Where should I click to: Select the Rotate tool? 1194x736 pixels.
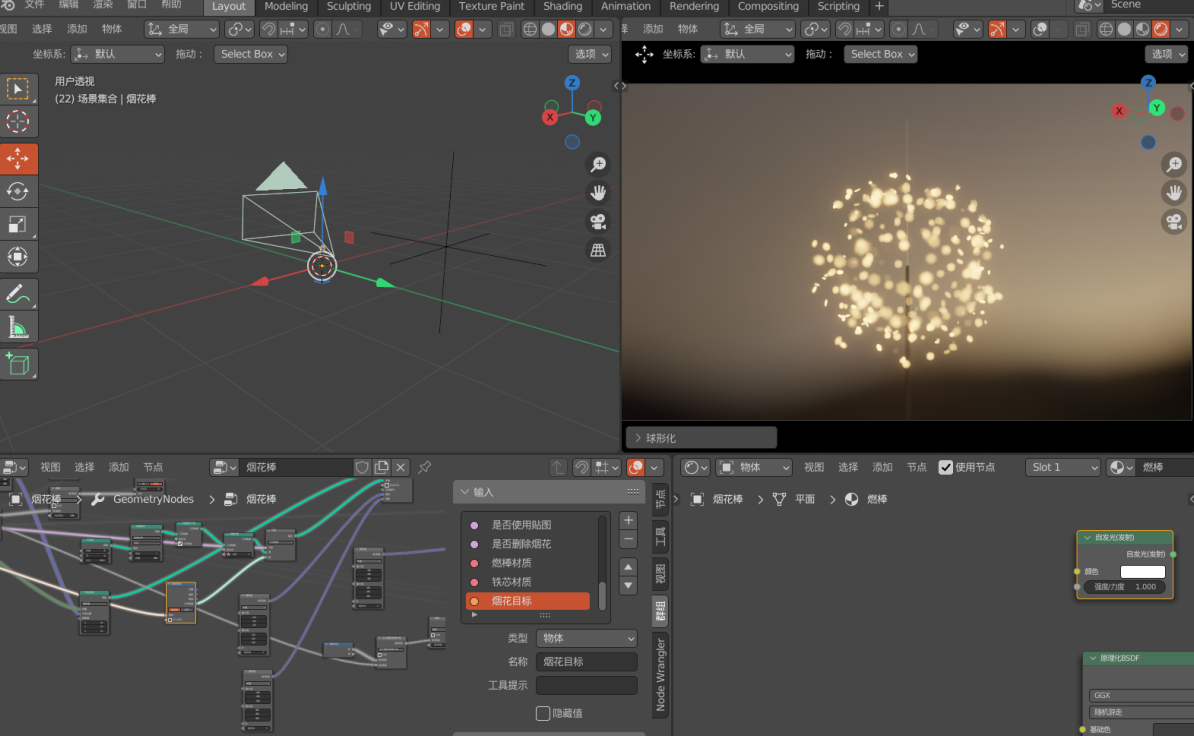tap(18, 191)
